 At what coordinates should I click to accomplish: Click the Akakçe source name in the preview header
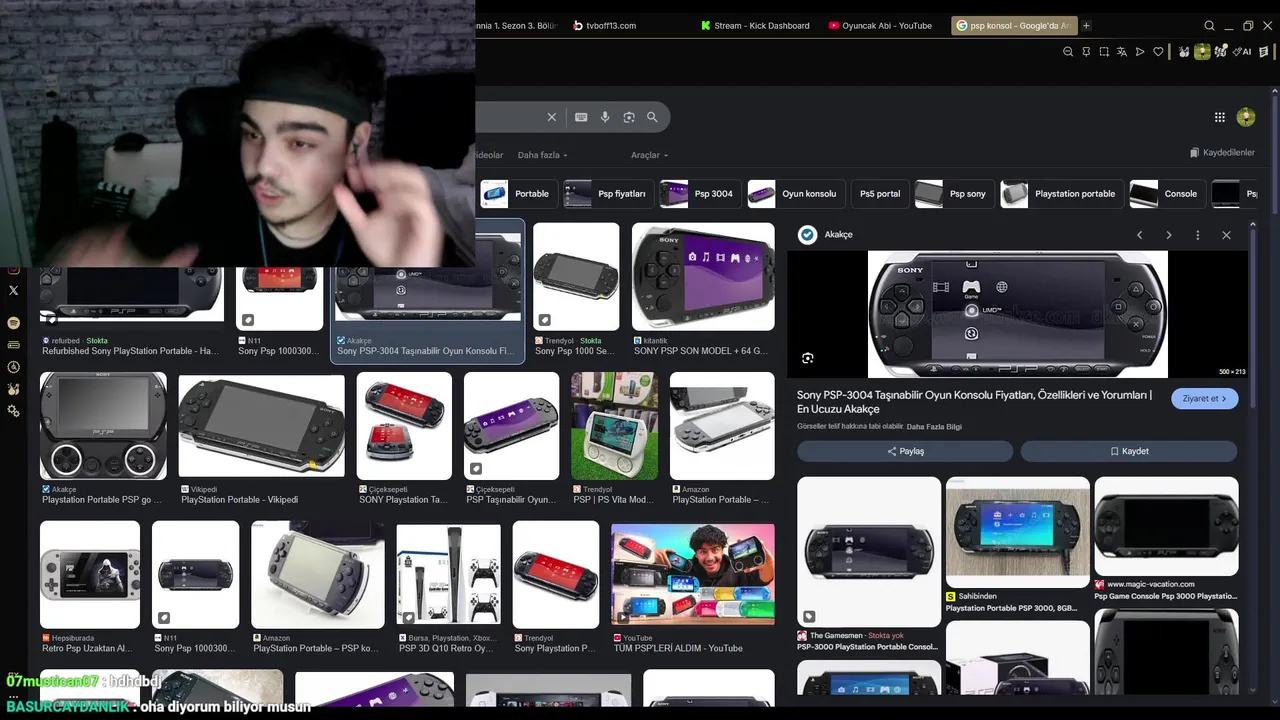coord(838,235)
